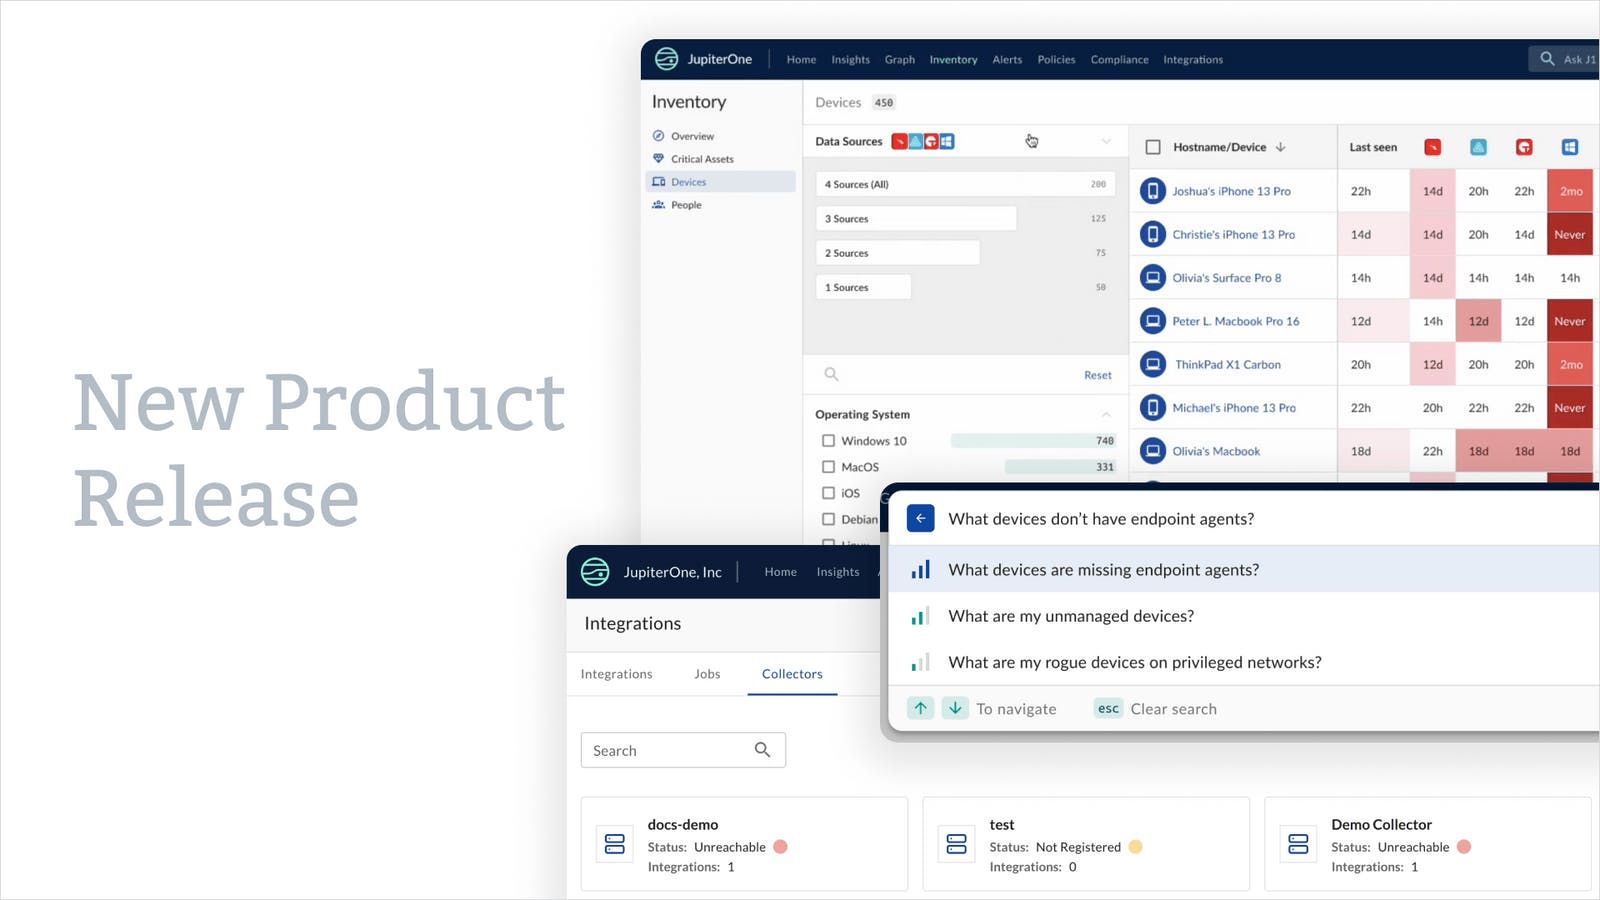The width and height of the screenshot is (1600, 900).
Task: Open the ThinkPad X1 Carbon device link
Action: [x=1227, y=365]
